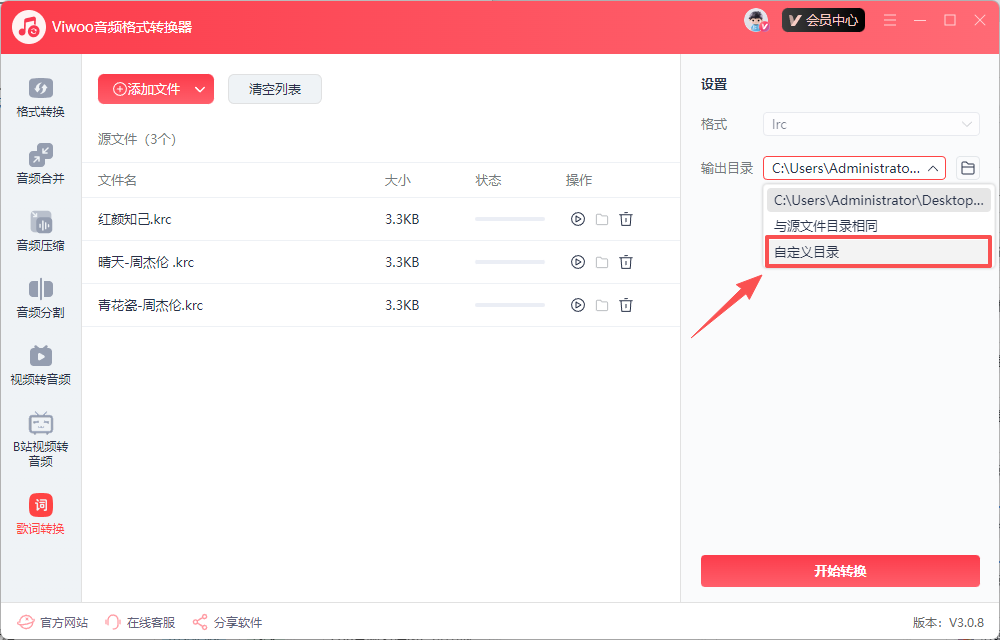Switch to 格式转换 sidebar tab
This screenshot has width=1000, height=640.
[41, 98]
